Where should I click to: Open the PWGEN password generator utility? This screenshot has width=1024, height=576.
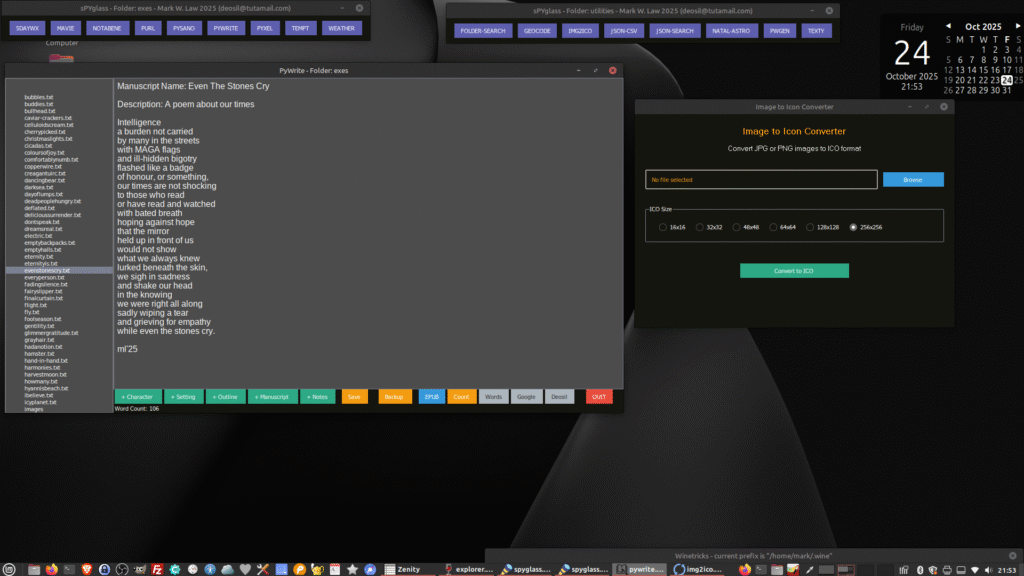pyautogui.click(x=780, y=30)
